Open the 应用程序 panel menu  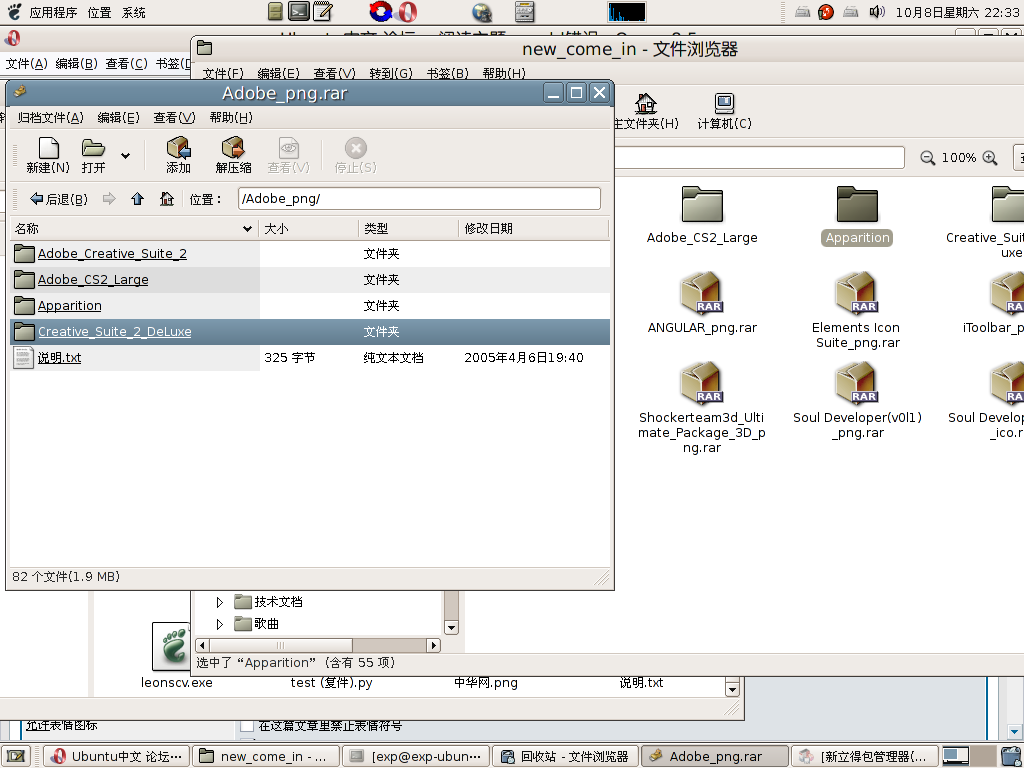(x=52, y=12)
